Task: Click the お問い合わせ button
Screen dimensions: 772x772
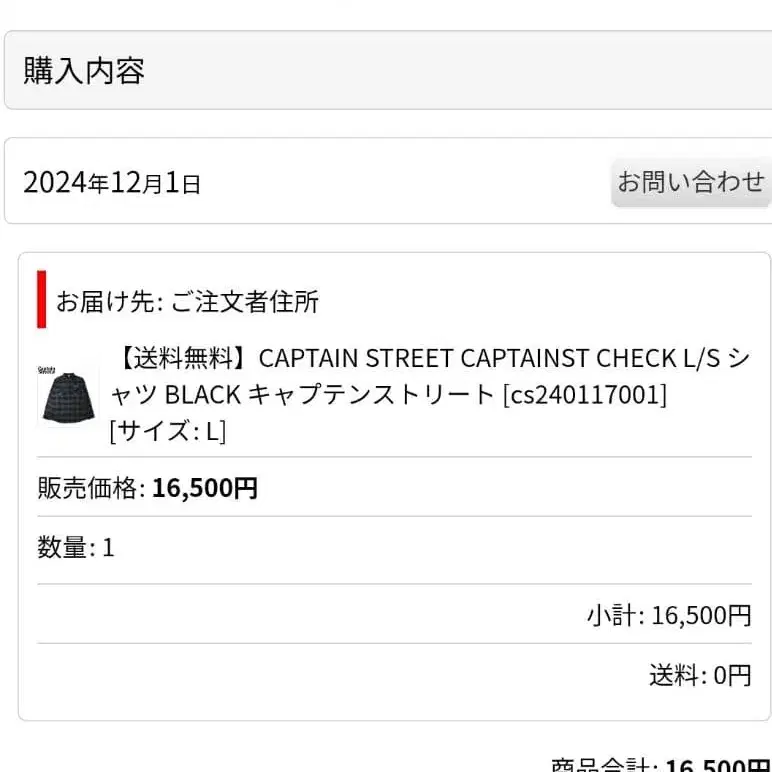Action: point(690,182)
